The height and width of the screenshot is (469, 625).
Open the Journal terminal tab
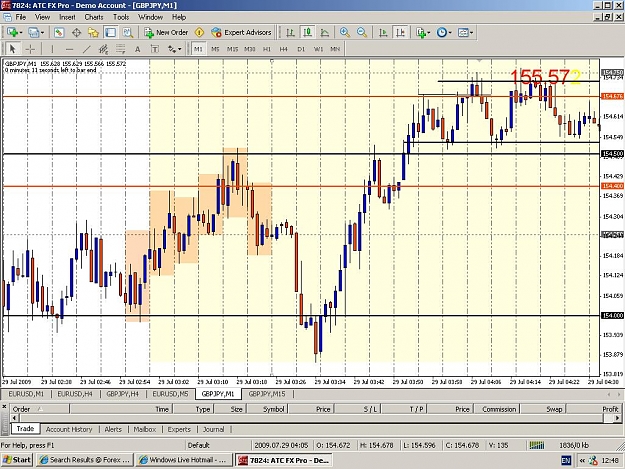pos(213,429)
